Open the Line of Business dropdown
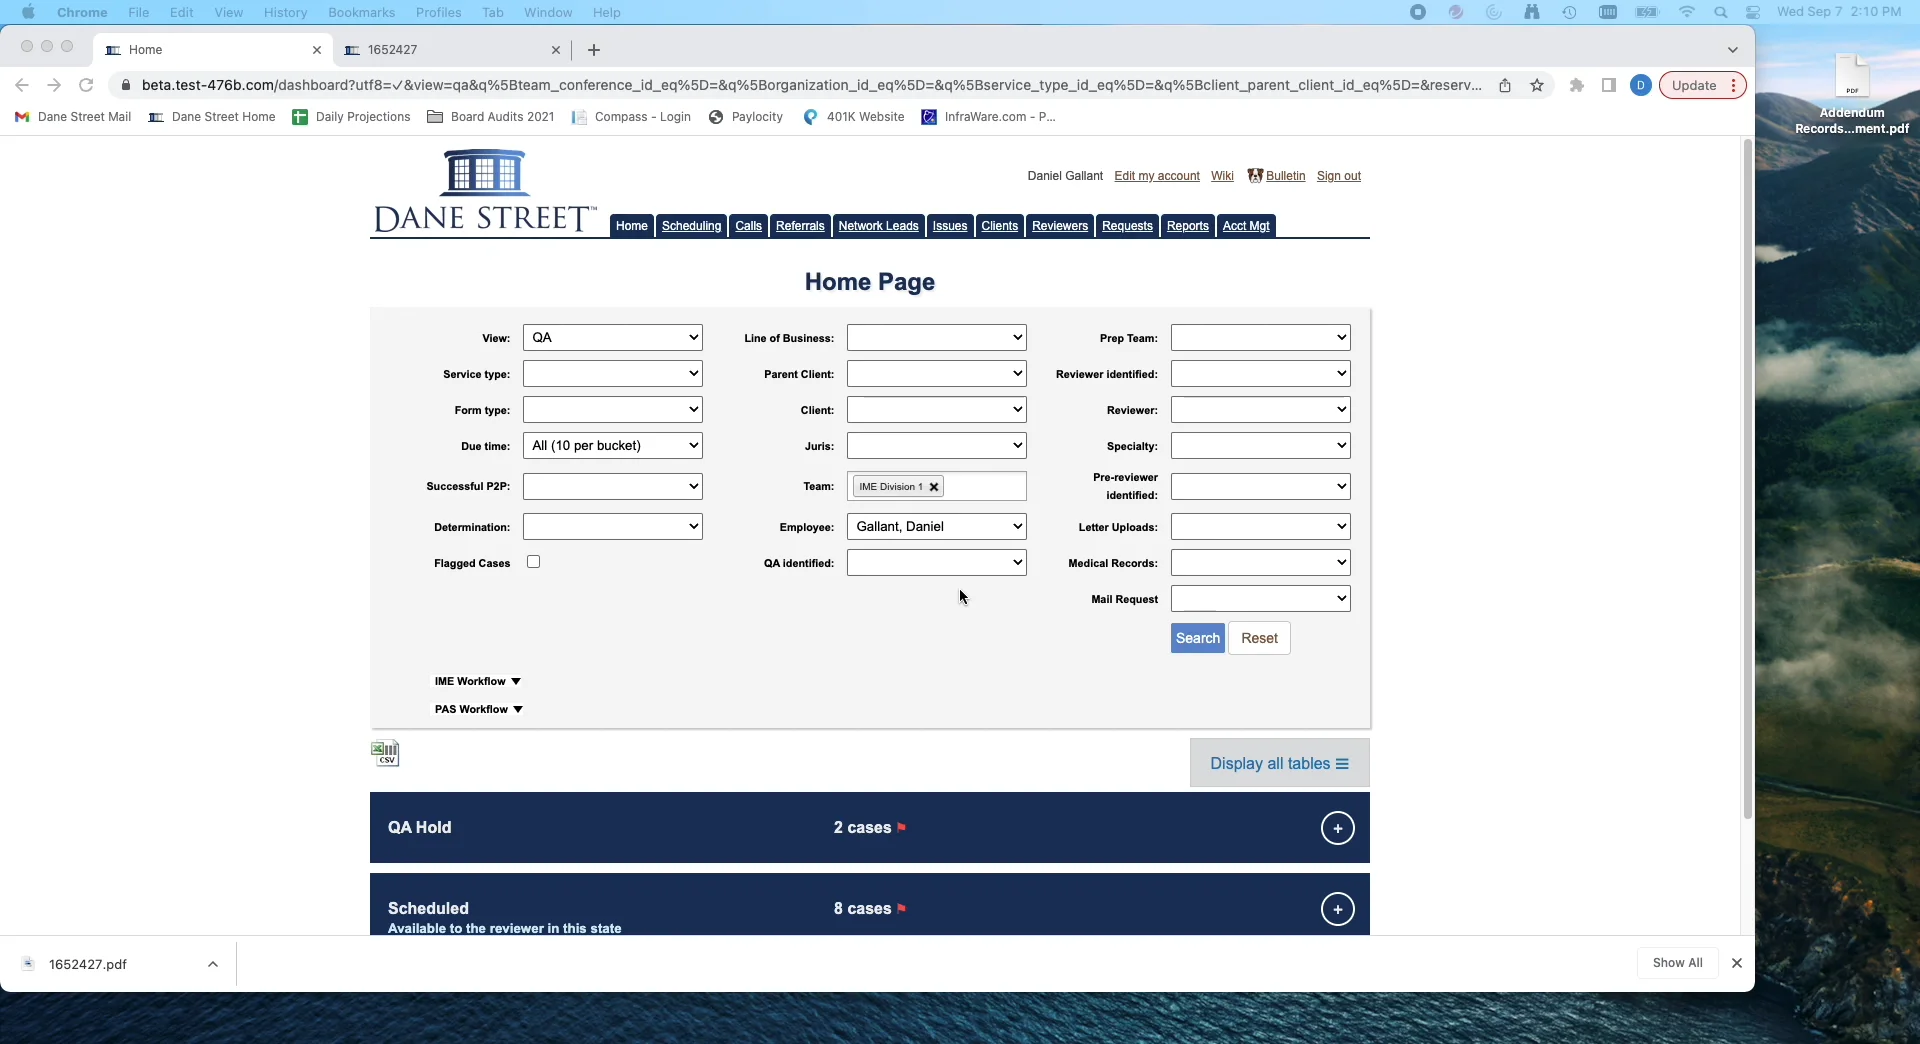The height and width of the screenshot is (1044, 1920). point(937,338)
